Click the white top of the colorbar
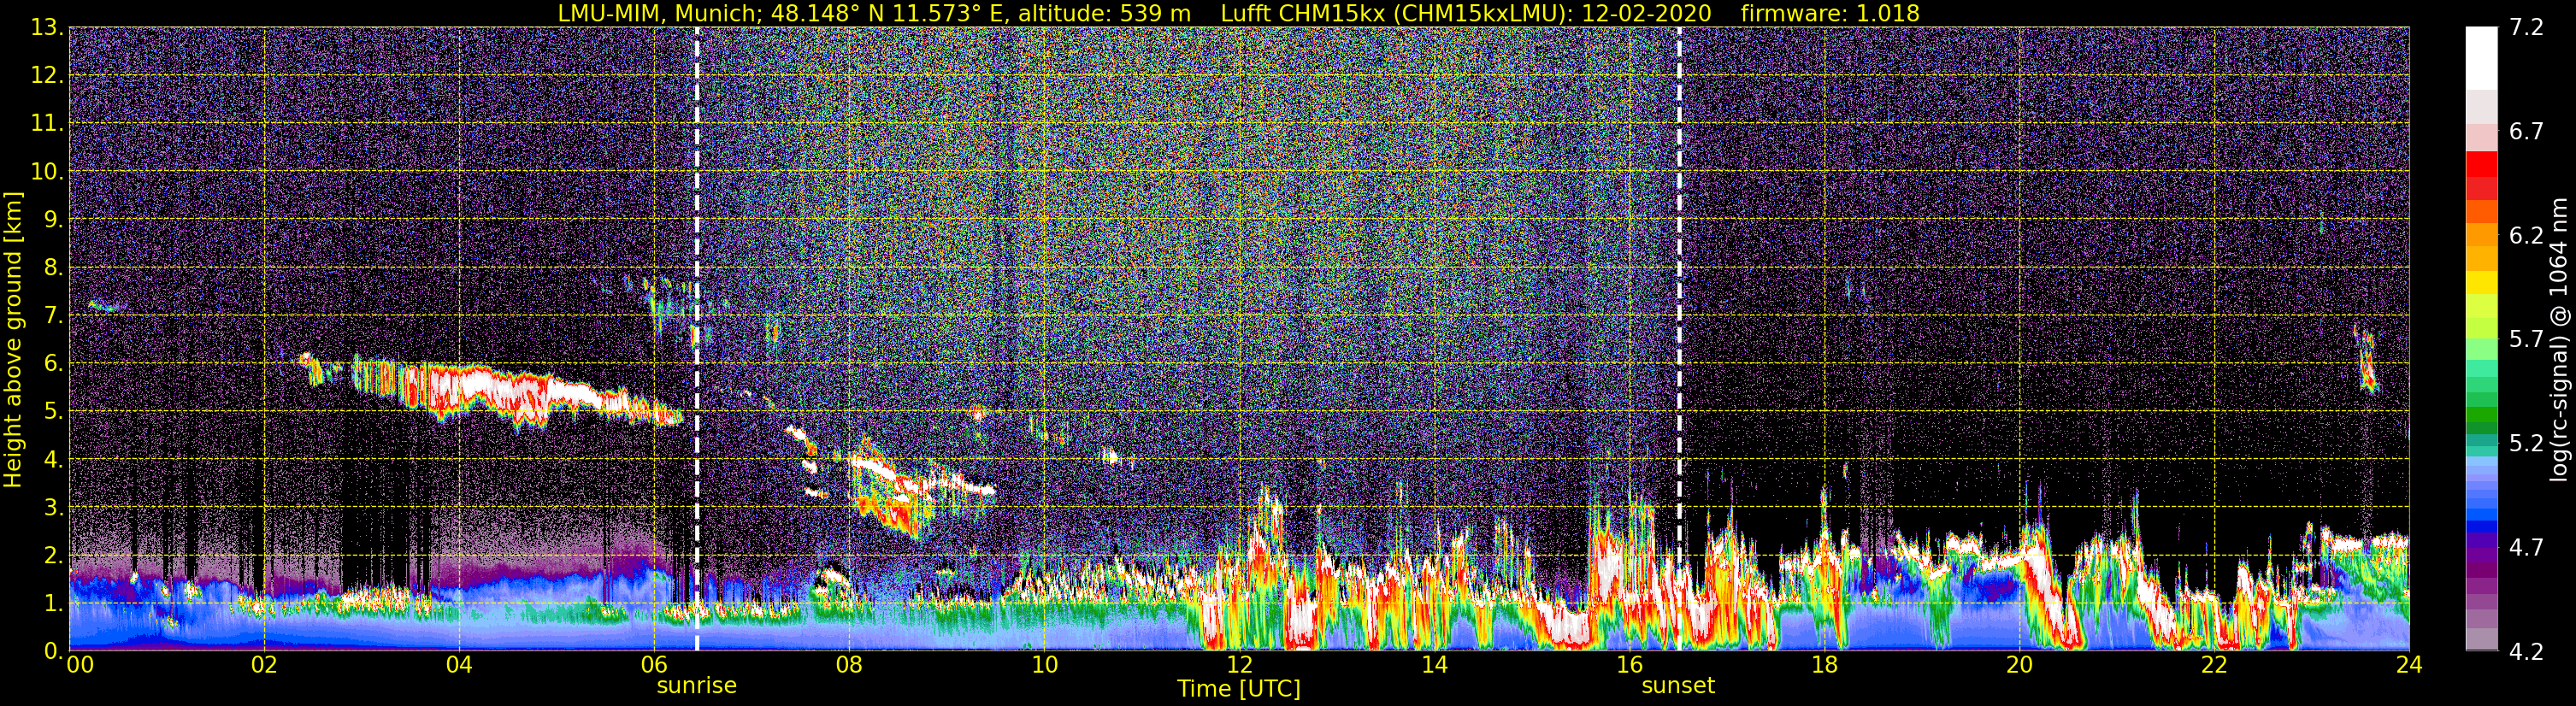This screenshot has width=2576, height=706. coord(2481,58)
